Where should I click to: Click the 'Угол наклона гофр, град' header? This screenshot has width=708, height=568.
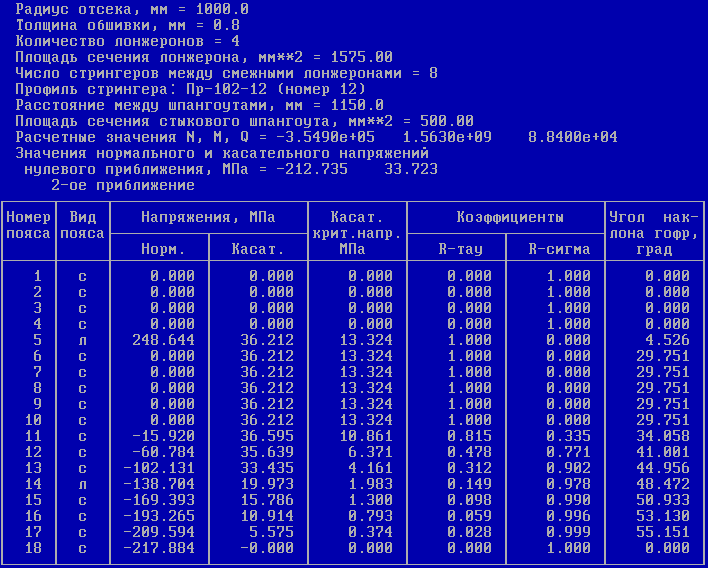coord(654,233)
